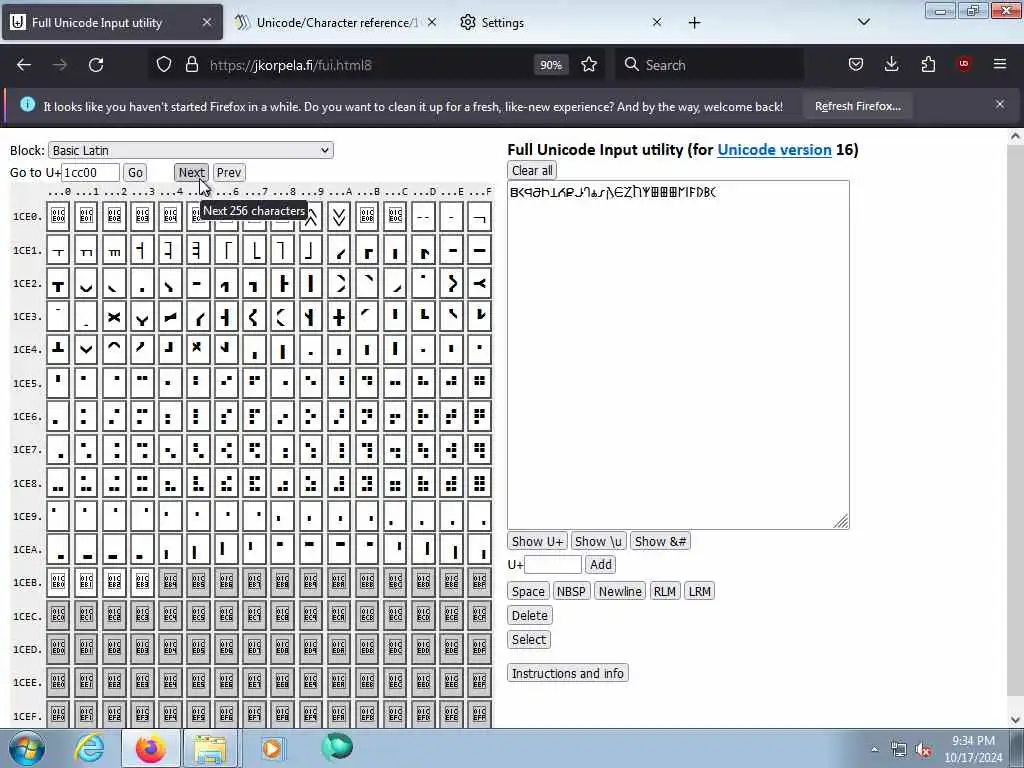This screenshot has height=768, width=1024.
Task: Click the network tray icon
Action: coord(899,750)
